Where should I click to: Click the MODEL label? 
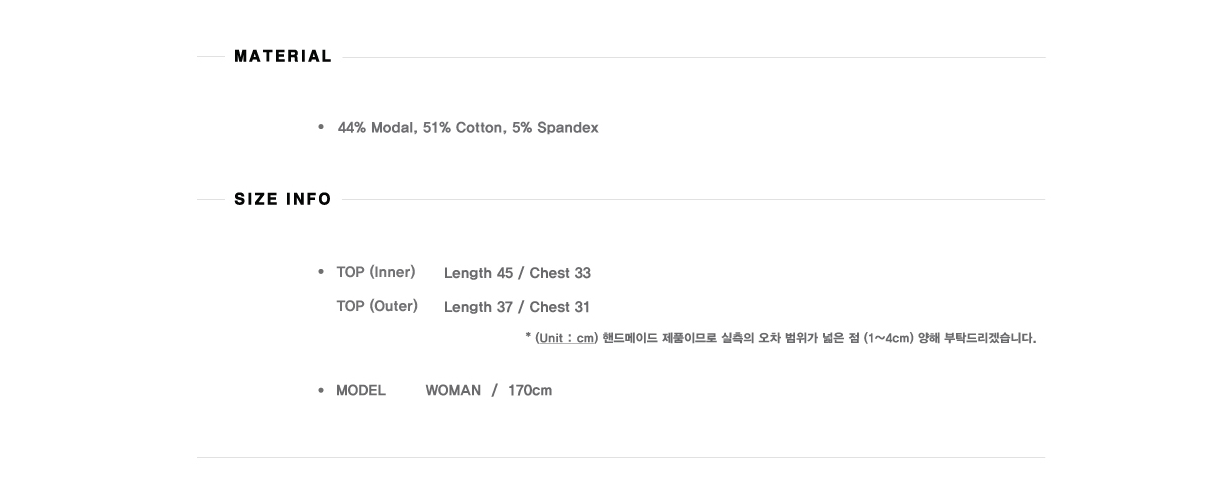361,390
